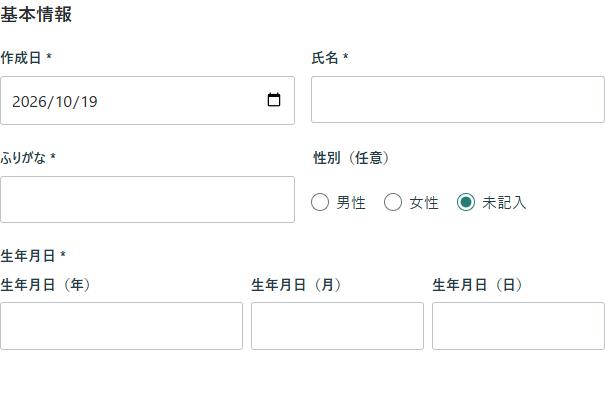The height and width of the screenshot is (398, 605).
Task: Select the 女性 radio button
Action: 393,202
